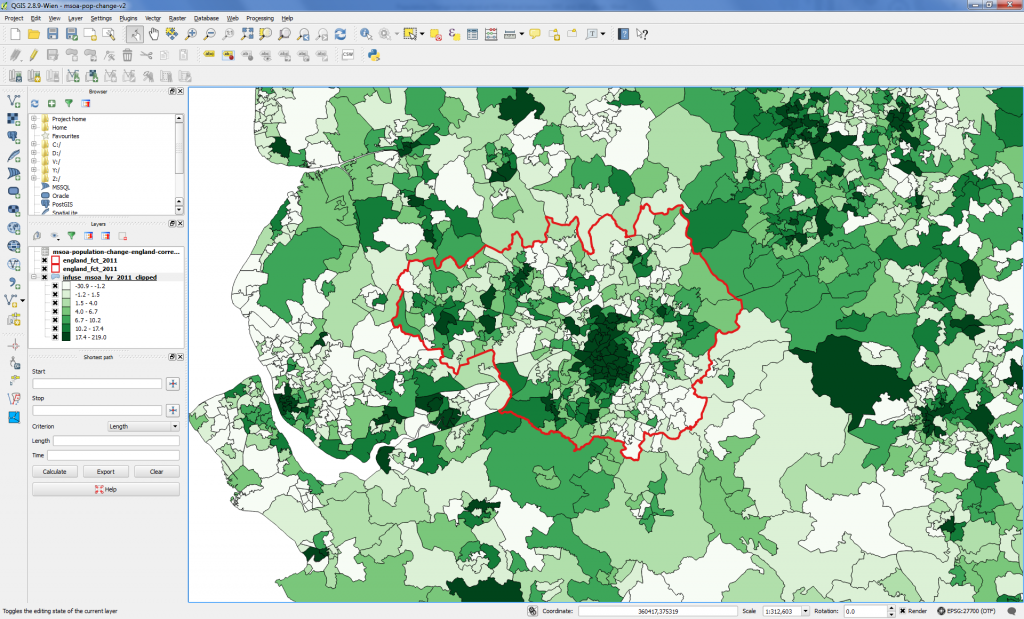Open the attribute table icon

coord(473,34)
